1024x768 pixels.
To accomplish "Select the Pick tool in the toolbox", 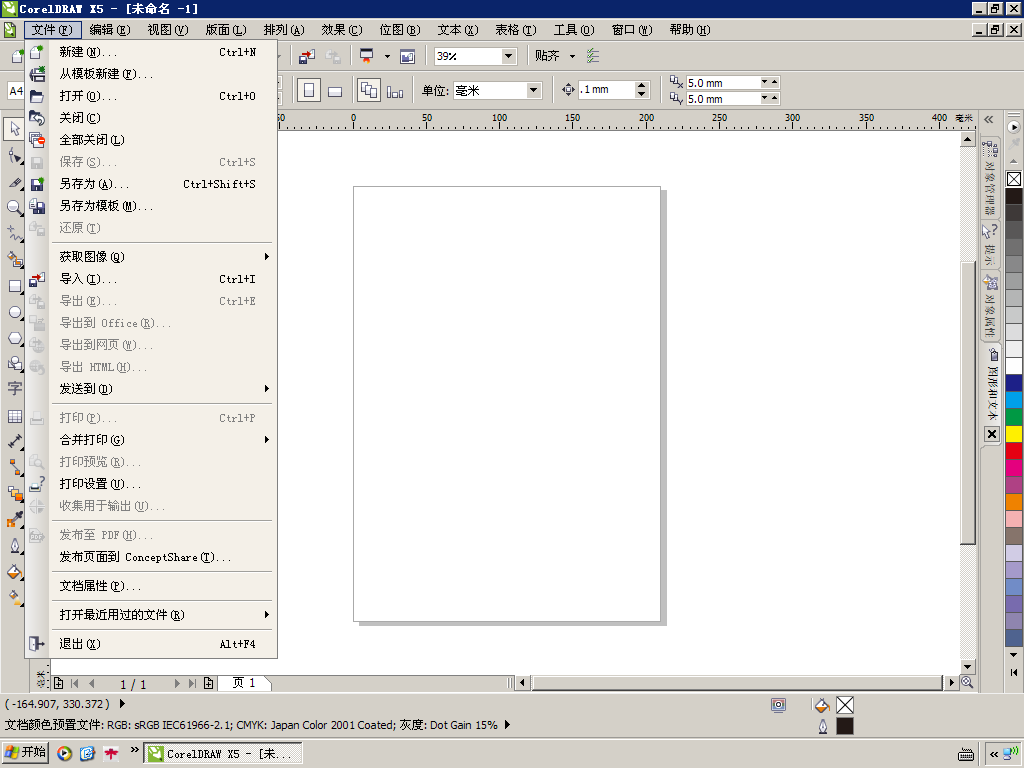I will [14, 129].
